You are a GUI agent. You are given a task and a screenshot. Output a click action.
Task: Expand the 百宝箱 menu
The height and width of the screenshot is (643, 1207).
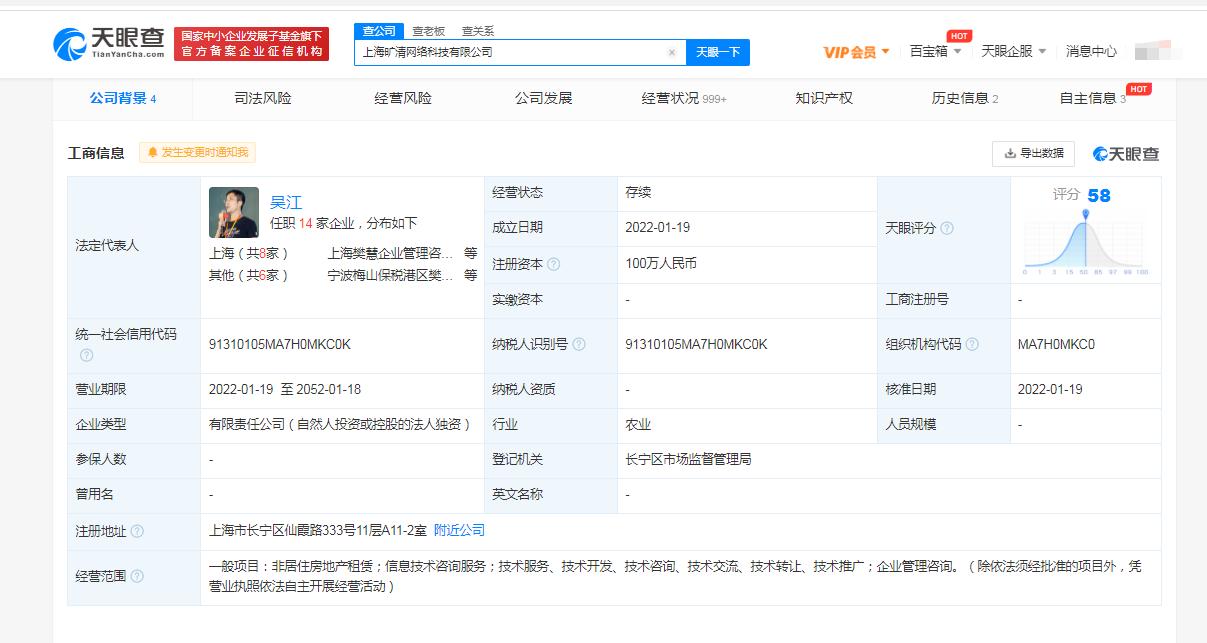[x=935, y=51]
